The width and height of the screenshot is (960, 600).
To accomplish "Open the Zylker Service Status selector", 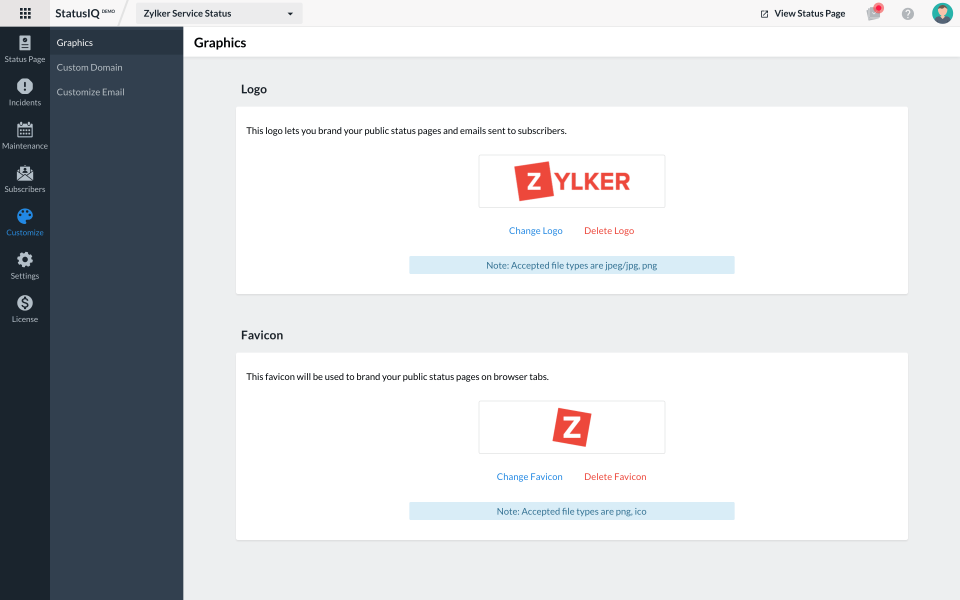I will coord(218,13).
